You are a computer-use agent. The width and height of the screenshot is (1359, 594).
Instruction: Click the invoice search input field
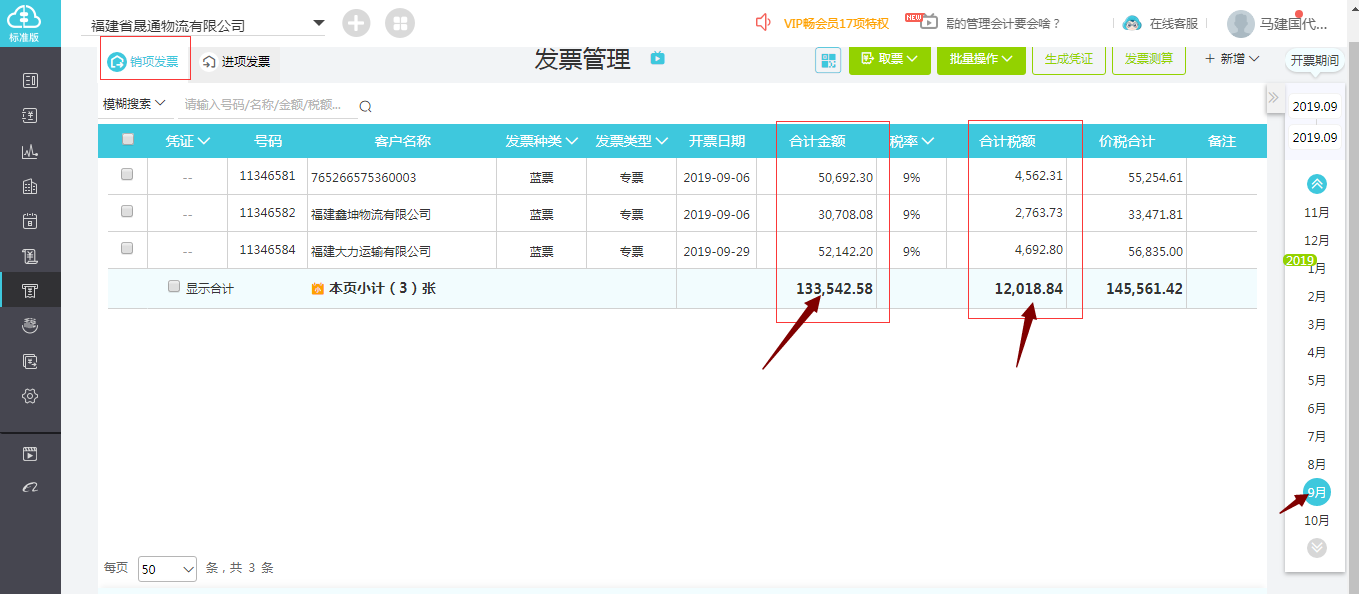pos(265,105)
